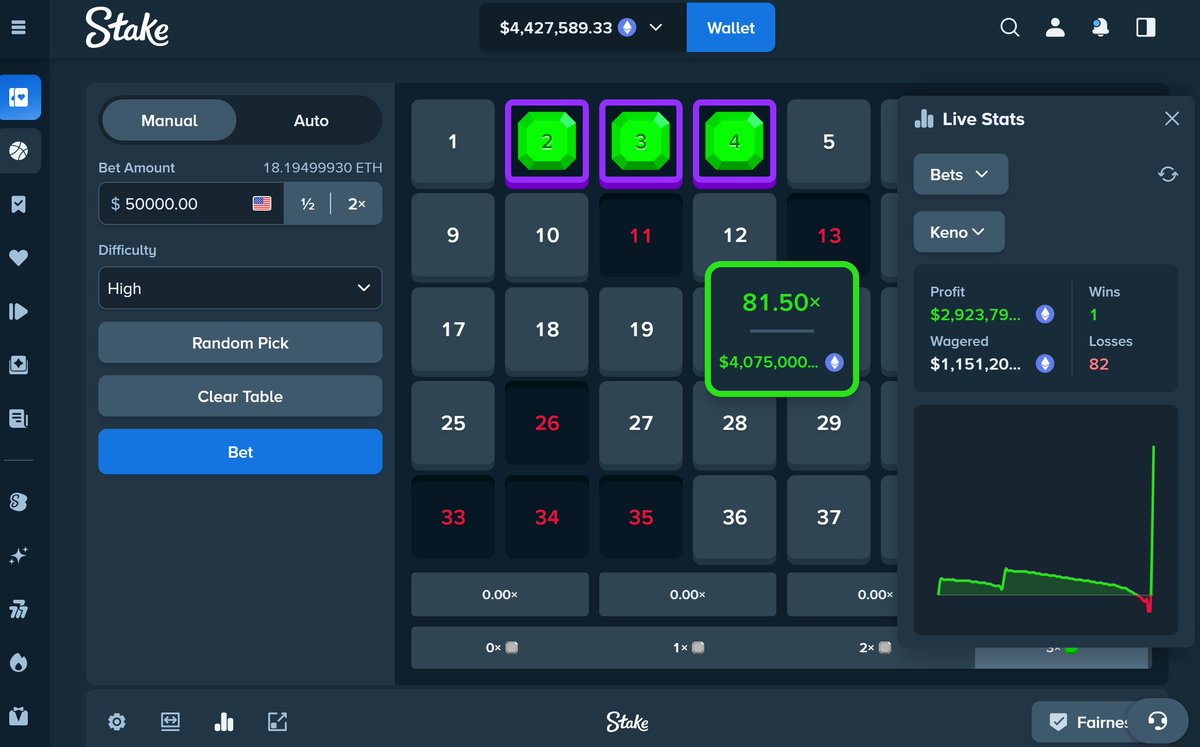Open the hamburger navigation menu
This screenshot has width=1200, height=747.
(18, 27)
